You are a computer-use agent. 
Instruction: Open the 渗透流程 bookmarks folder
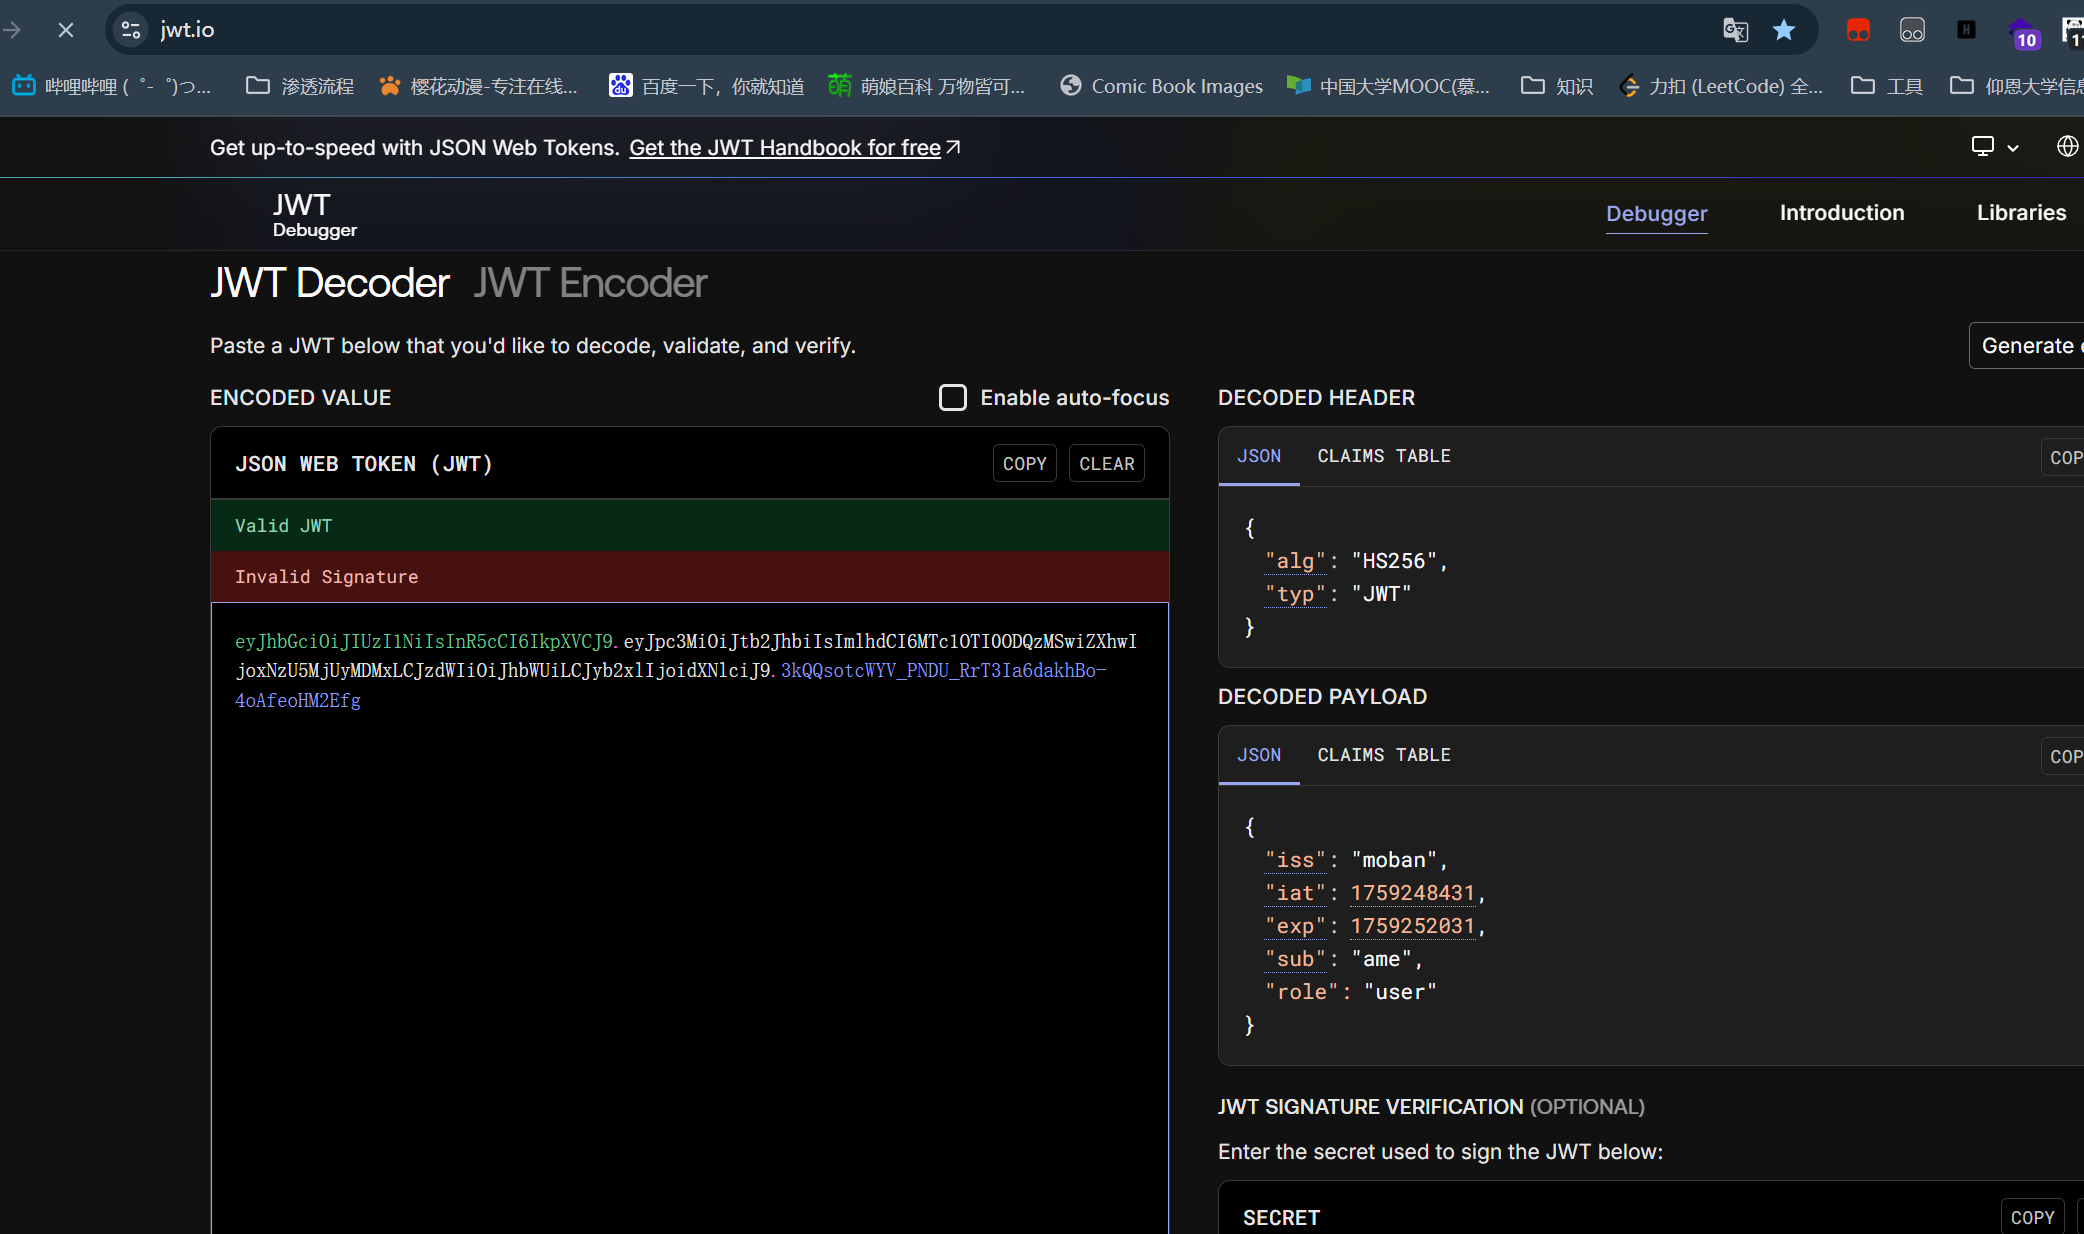coord(300,86)
